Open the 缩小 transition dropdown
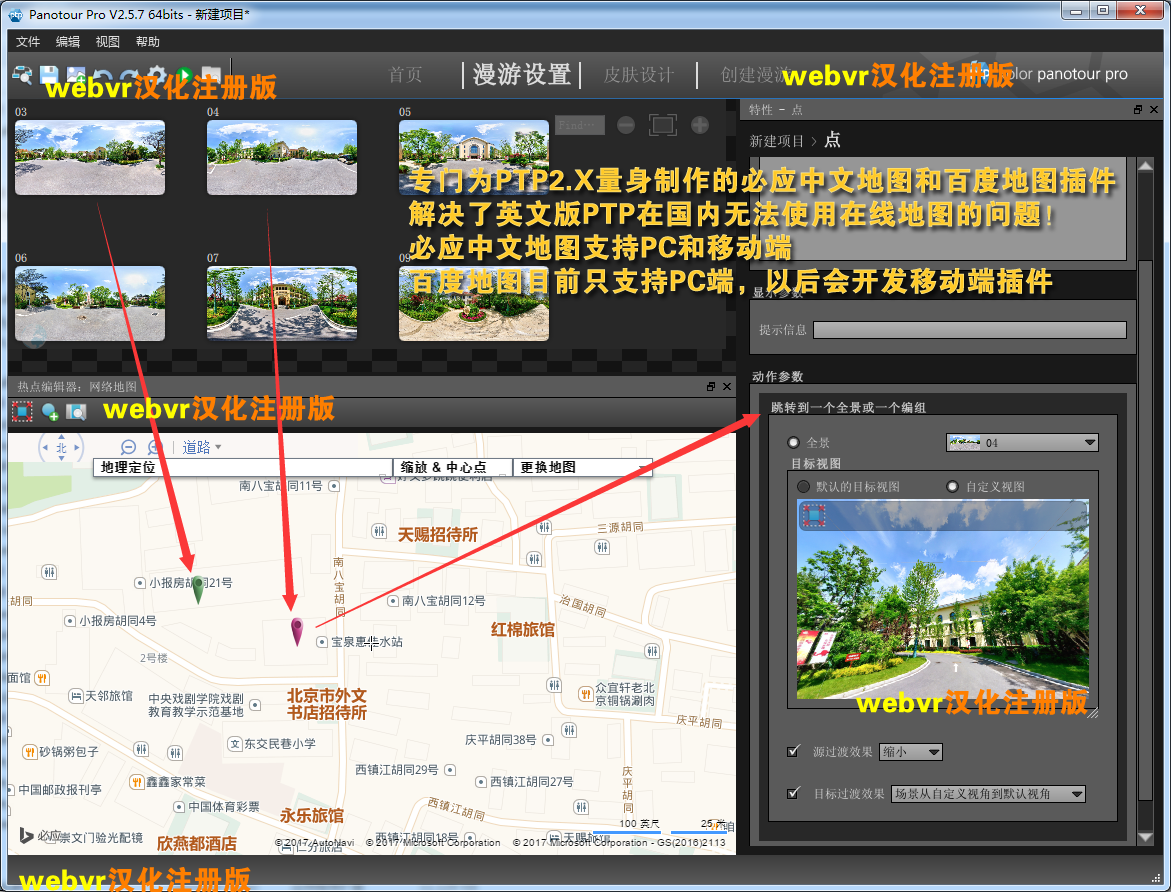The width and height of the screenshot is (1171, 892). pos(910,752)
